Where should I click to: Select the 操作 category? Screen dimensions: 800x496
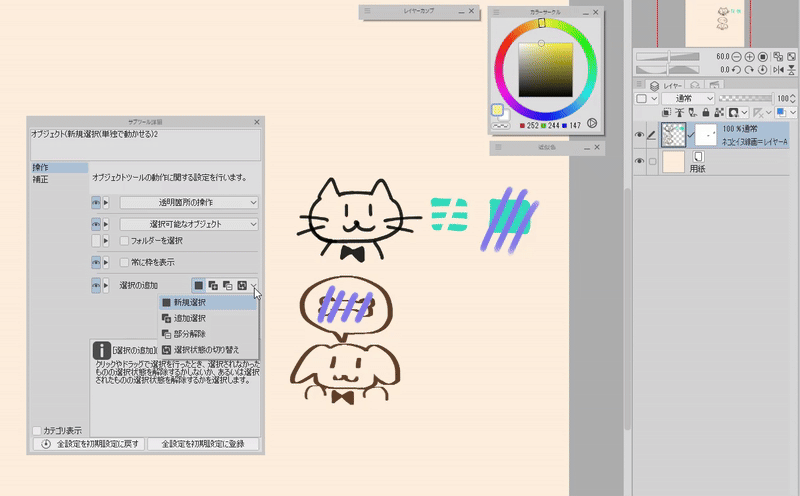pyautogui.click(x=59, y=167)
